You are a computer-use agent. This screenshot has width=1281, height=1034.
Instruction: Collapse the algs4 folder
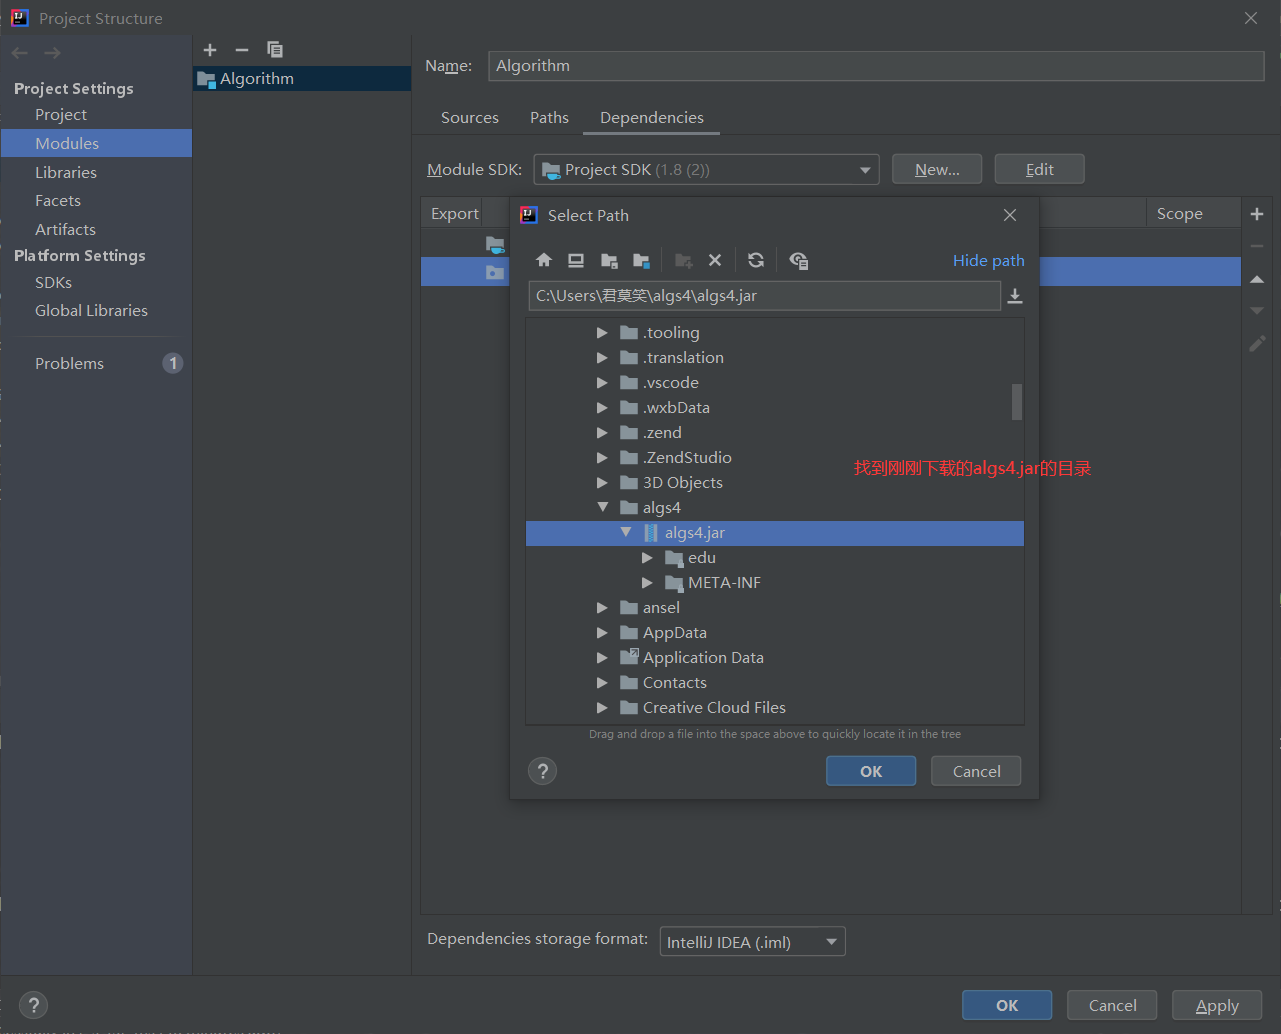pos(602,507)
